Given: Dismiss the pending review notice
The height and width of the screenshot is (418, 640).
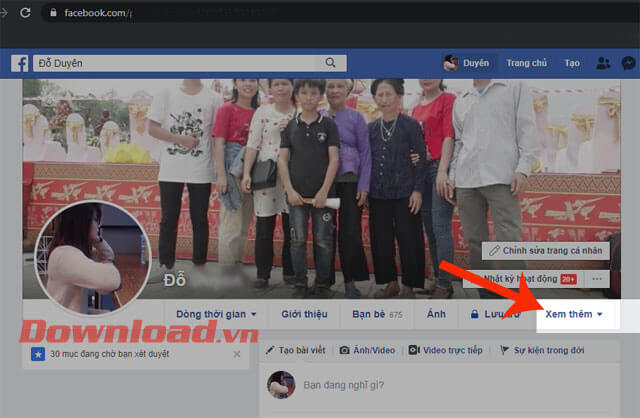Looking at the screenshot, I should [x=236, y=354].
